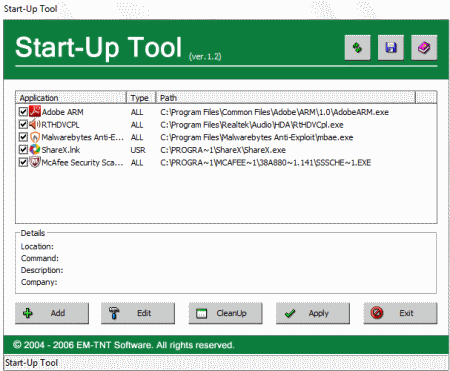Viewport: 450px width, 371px height.
Task: Sort list by Application column header
Action: click(x=71, y=98)
